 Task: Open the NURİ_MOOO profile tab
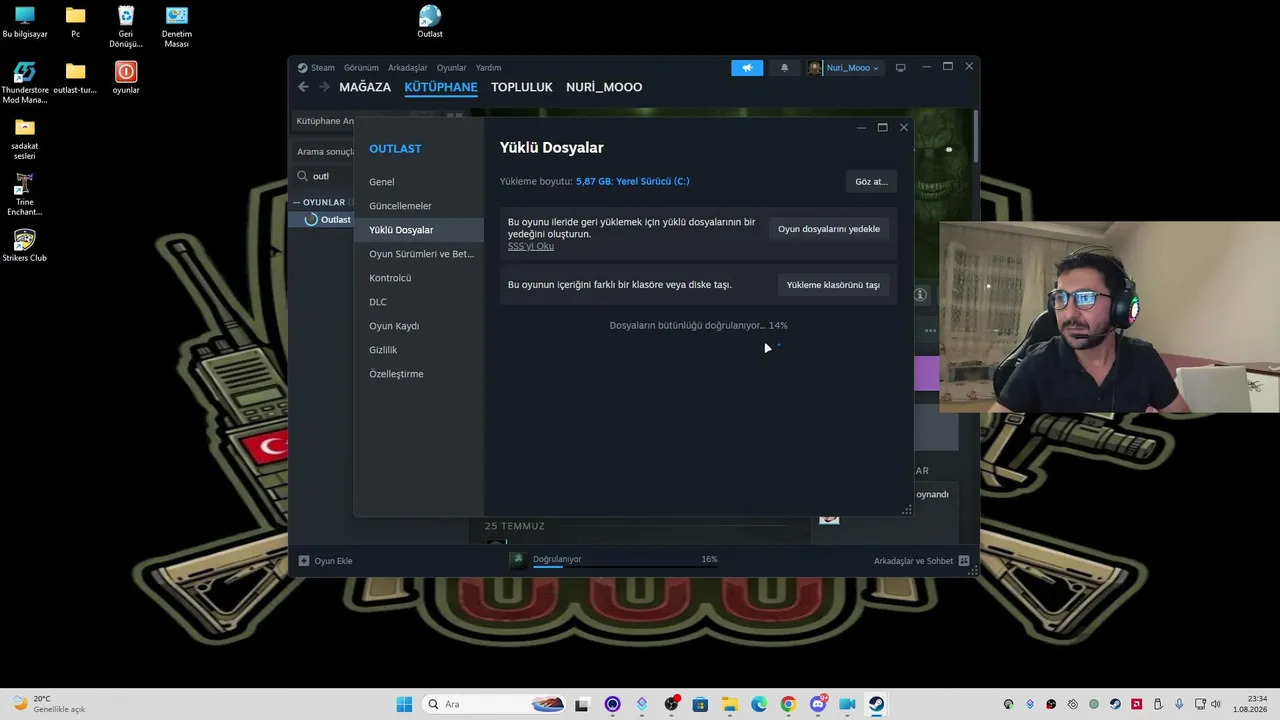tap(604, 87)
